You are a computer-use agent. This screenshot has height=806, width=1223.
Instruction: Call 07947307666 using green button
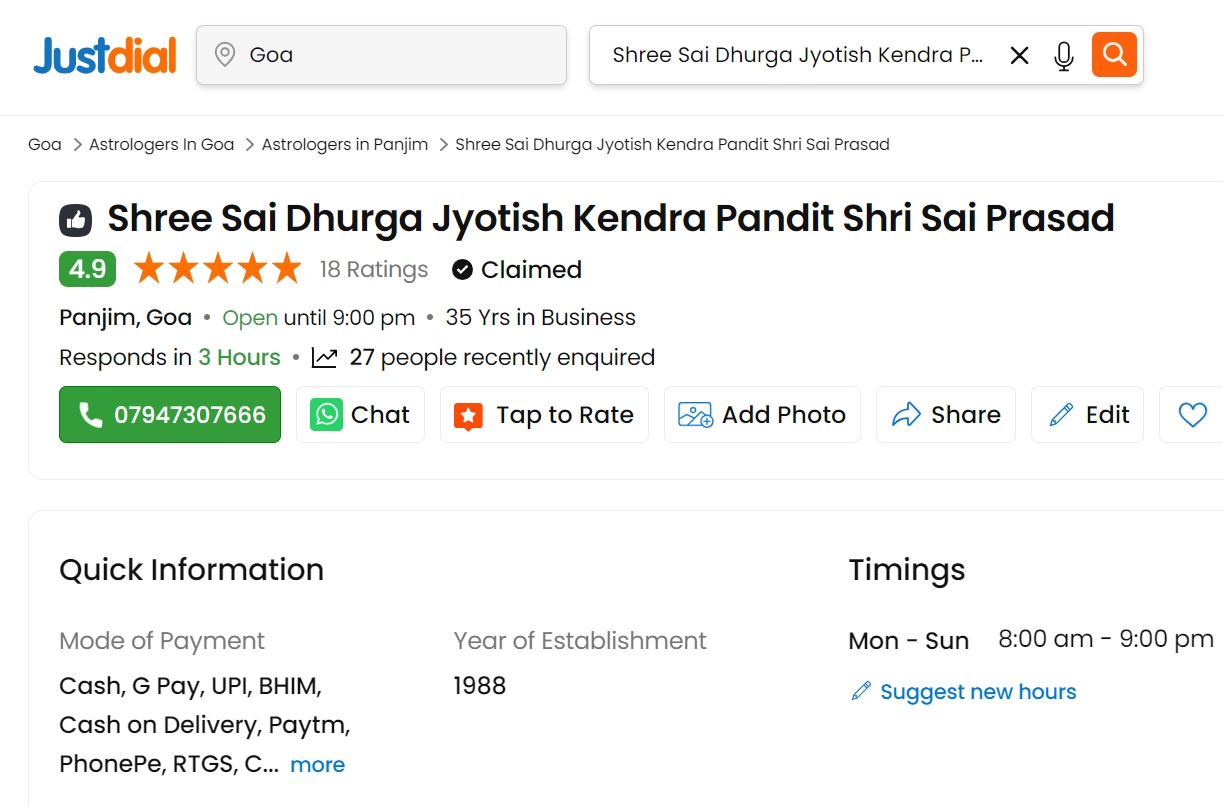click(x=170, y=415)
